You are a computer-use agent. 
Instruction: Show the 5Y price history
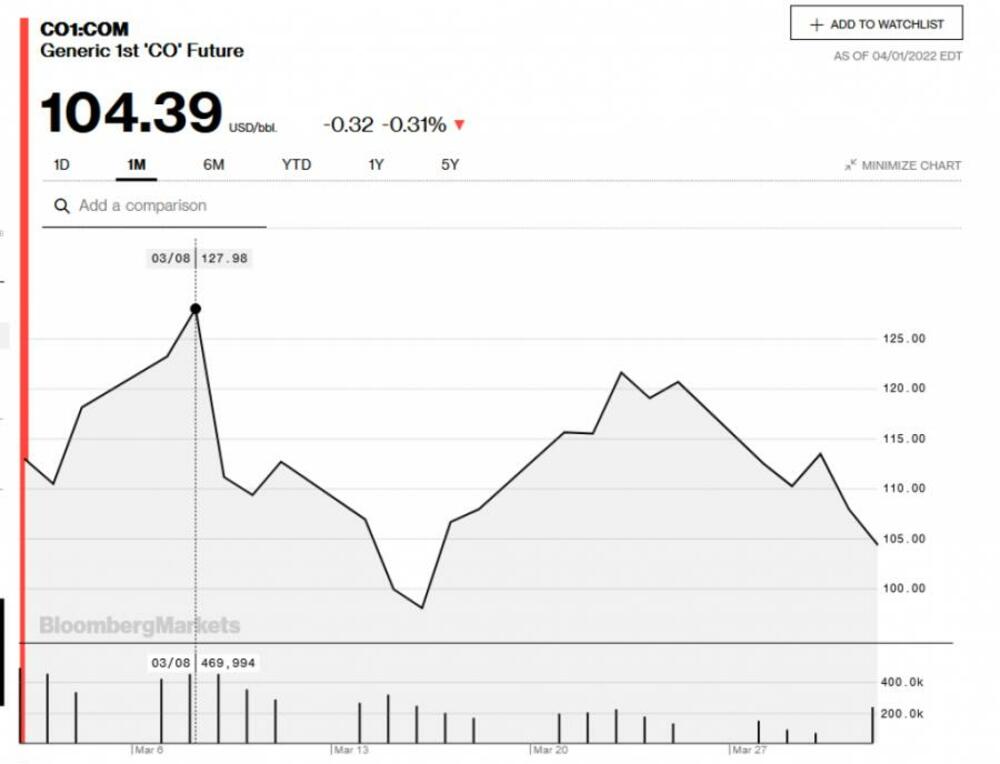point(450,165)
